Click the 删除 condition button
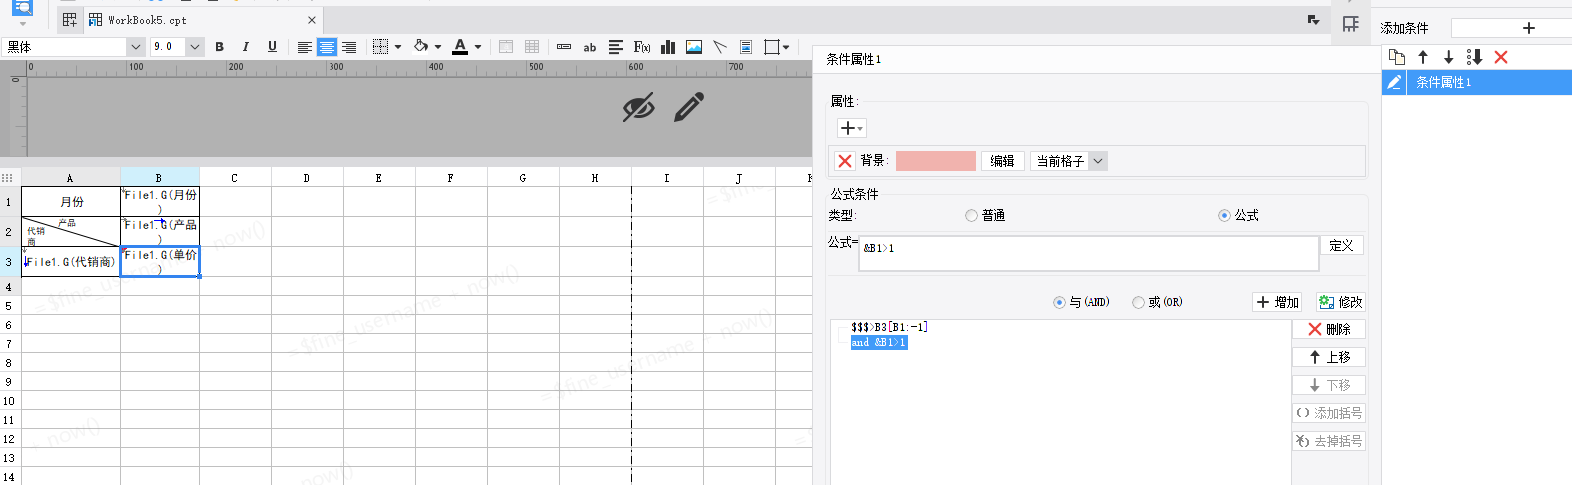The image size is (1572, 485). point(1329,329)
